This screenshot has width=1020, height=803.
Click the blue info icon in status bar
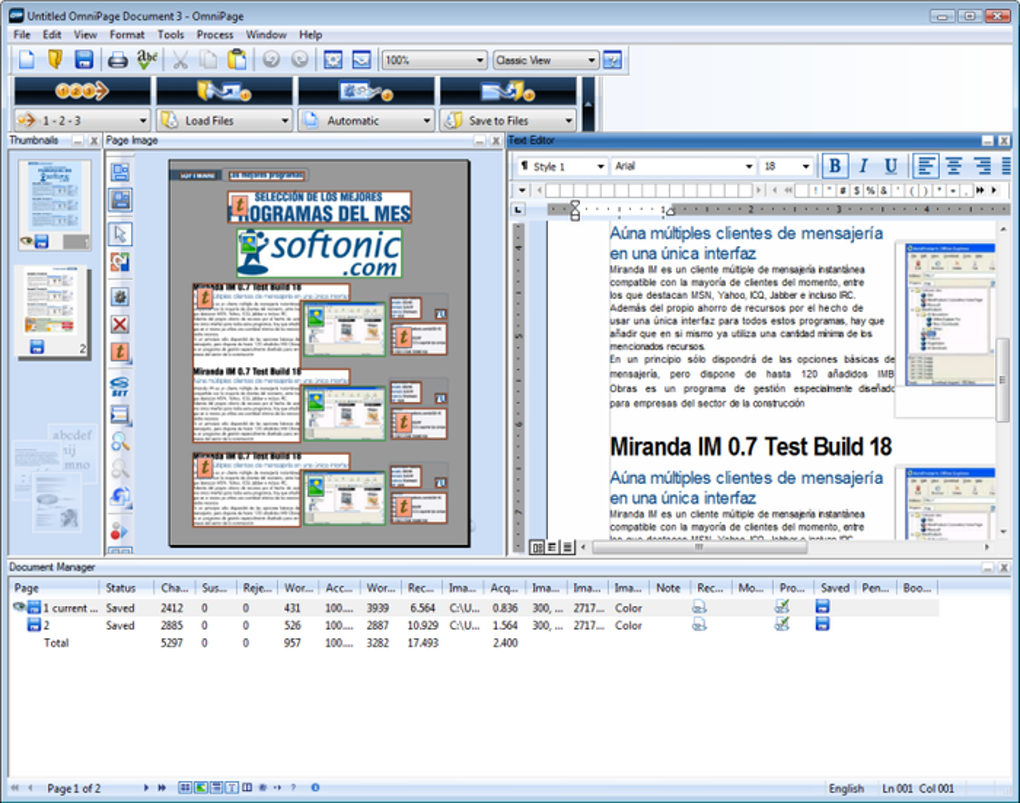click(315, 787)
